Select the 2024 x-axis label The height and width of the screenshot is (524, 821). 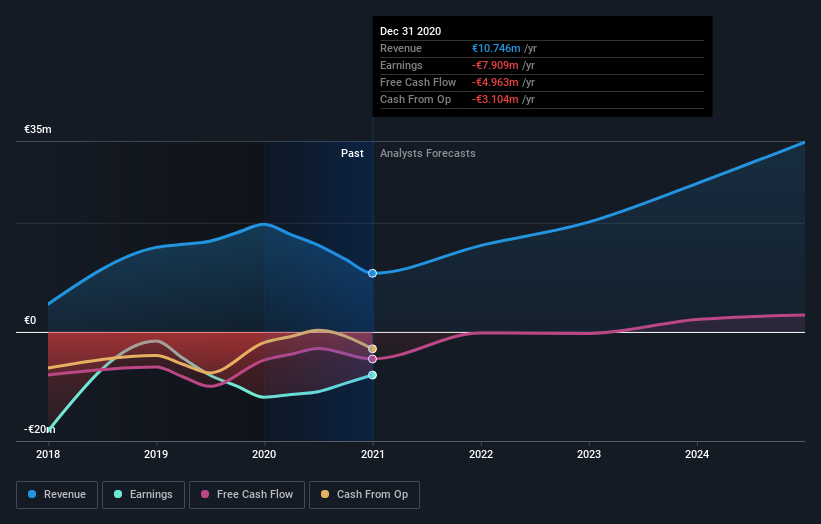point(697,454)
